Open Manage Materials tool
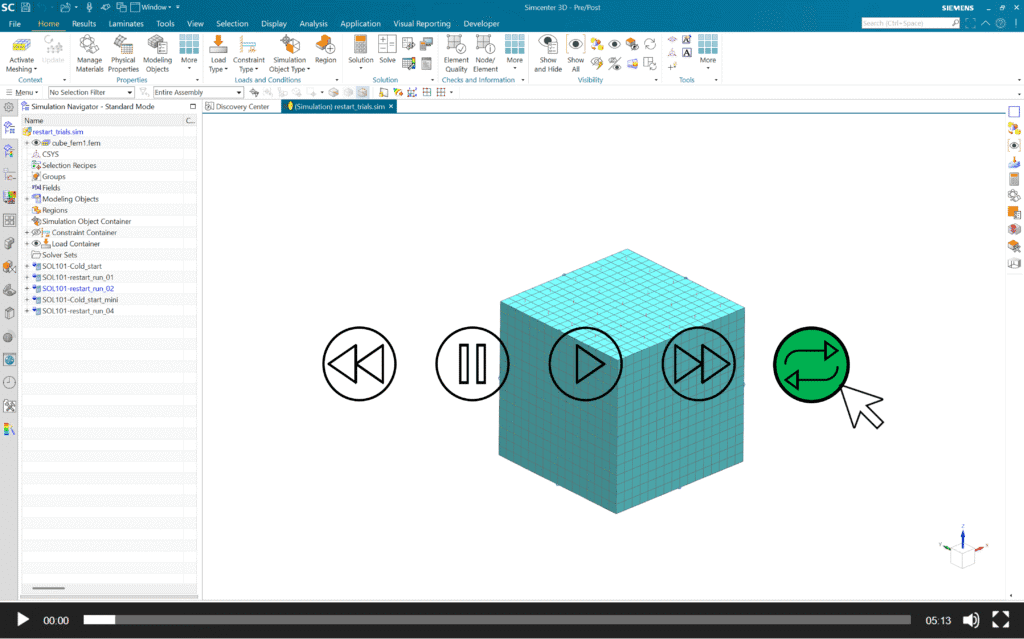This screenshot has width=1024, height=639. [x=89, y=46]
